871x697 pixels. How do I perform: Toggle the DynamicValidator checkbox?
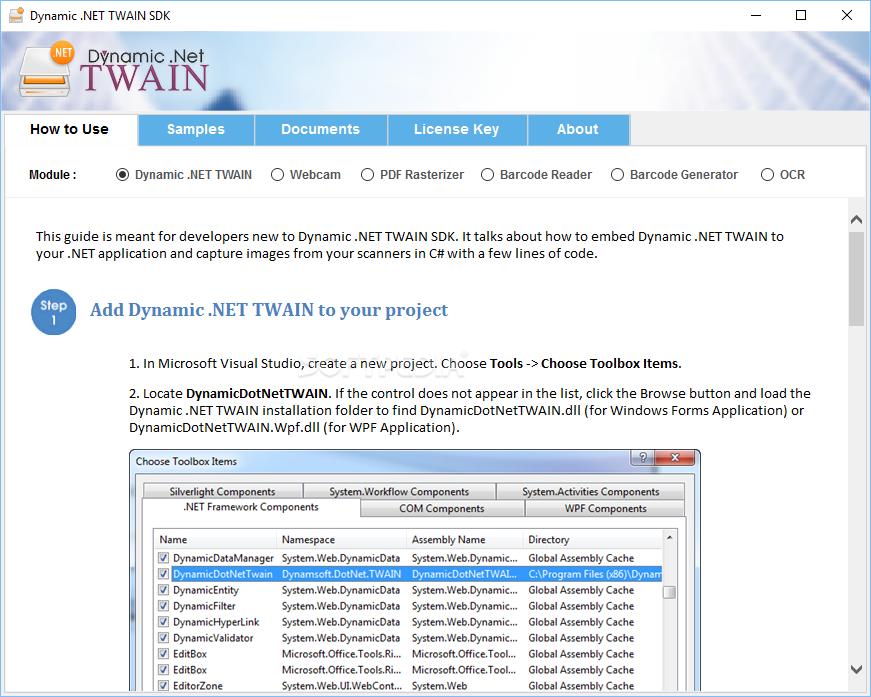163,638
